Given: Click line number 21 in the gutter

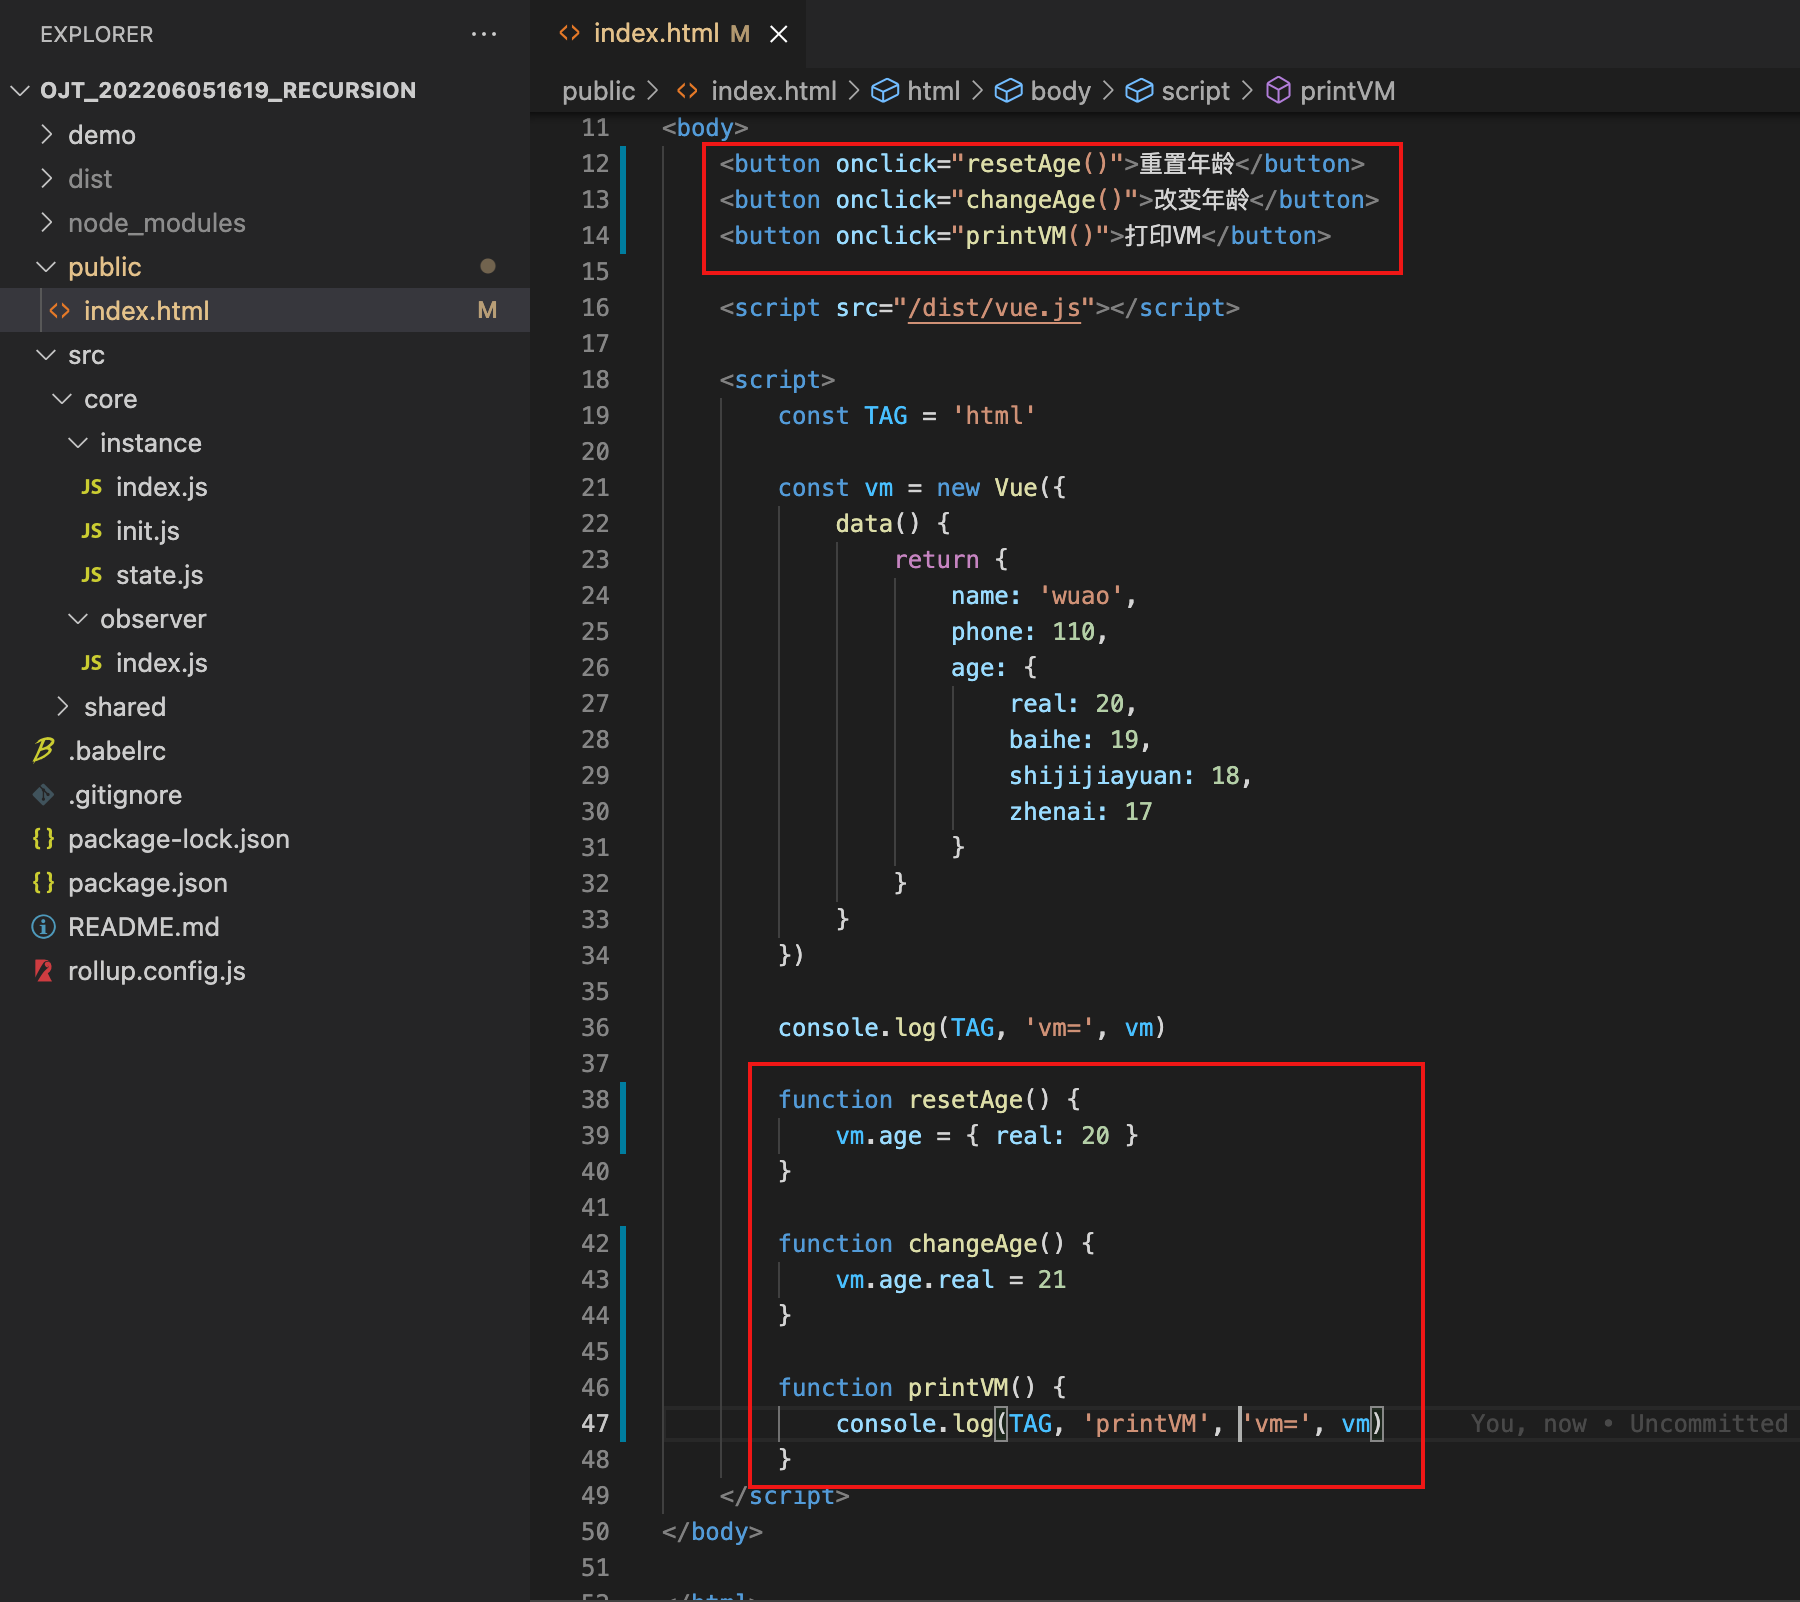Looking at the screenshot, I should click(595, 487).
